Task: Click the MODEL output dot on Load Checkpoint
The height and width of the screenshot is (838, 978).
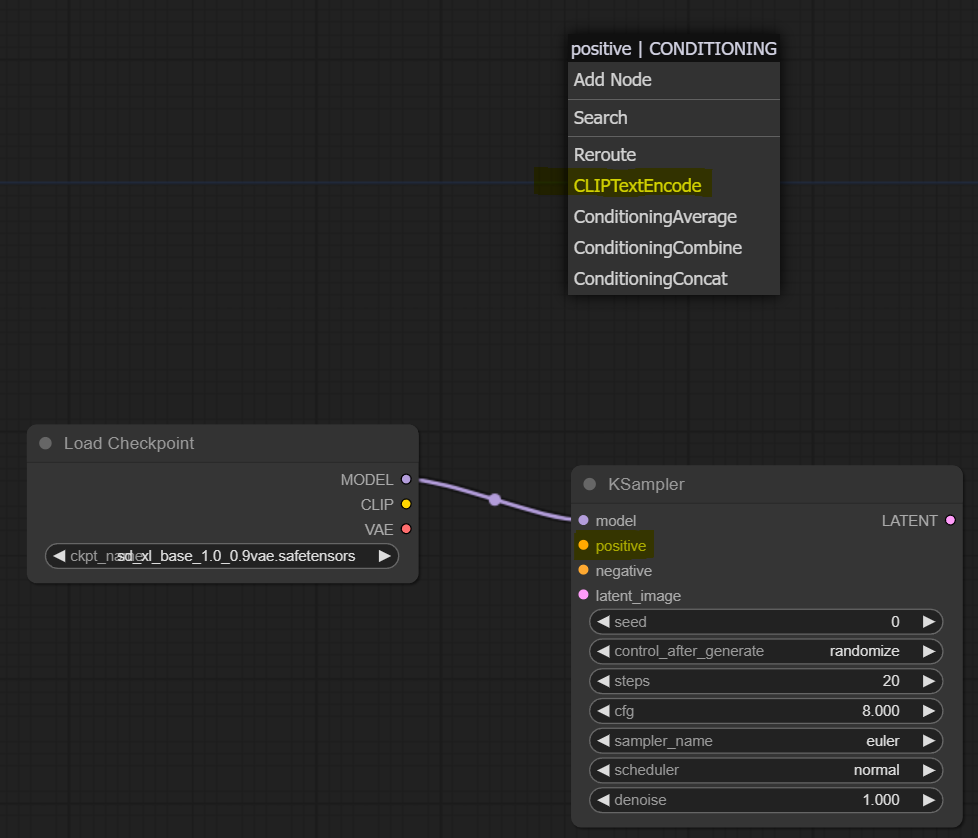Action: (x=405, y=479)
